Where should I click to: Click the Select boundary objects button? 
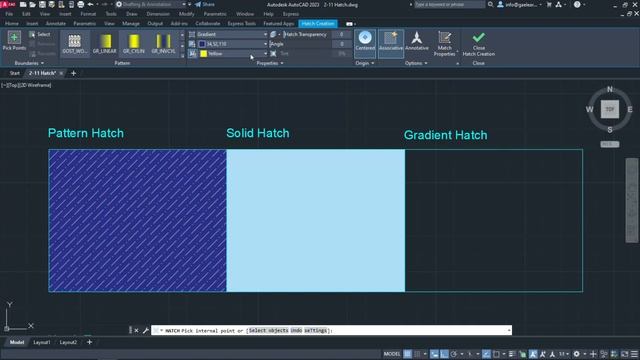[x=40, y=34]
